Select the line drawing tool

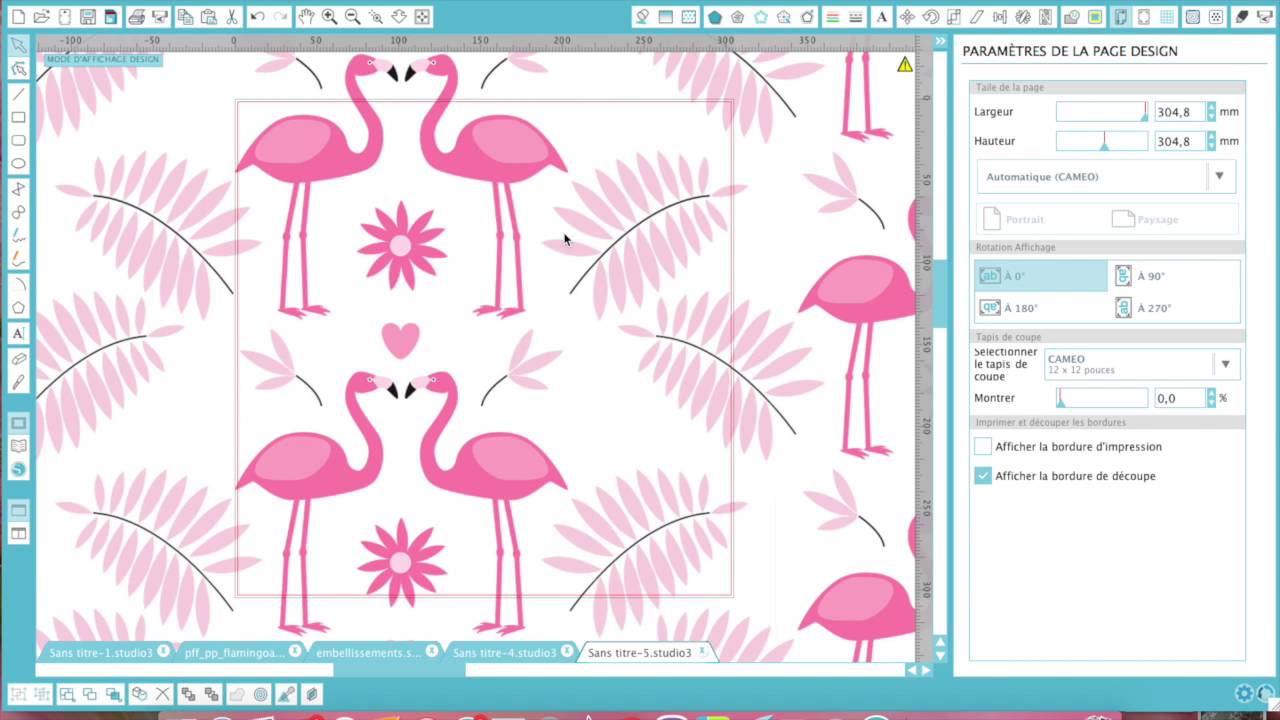[x=18, y=94]
